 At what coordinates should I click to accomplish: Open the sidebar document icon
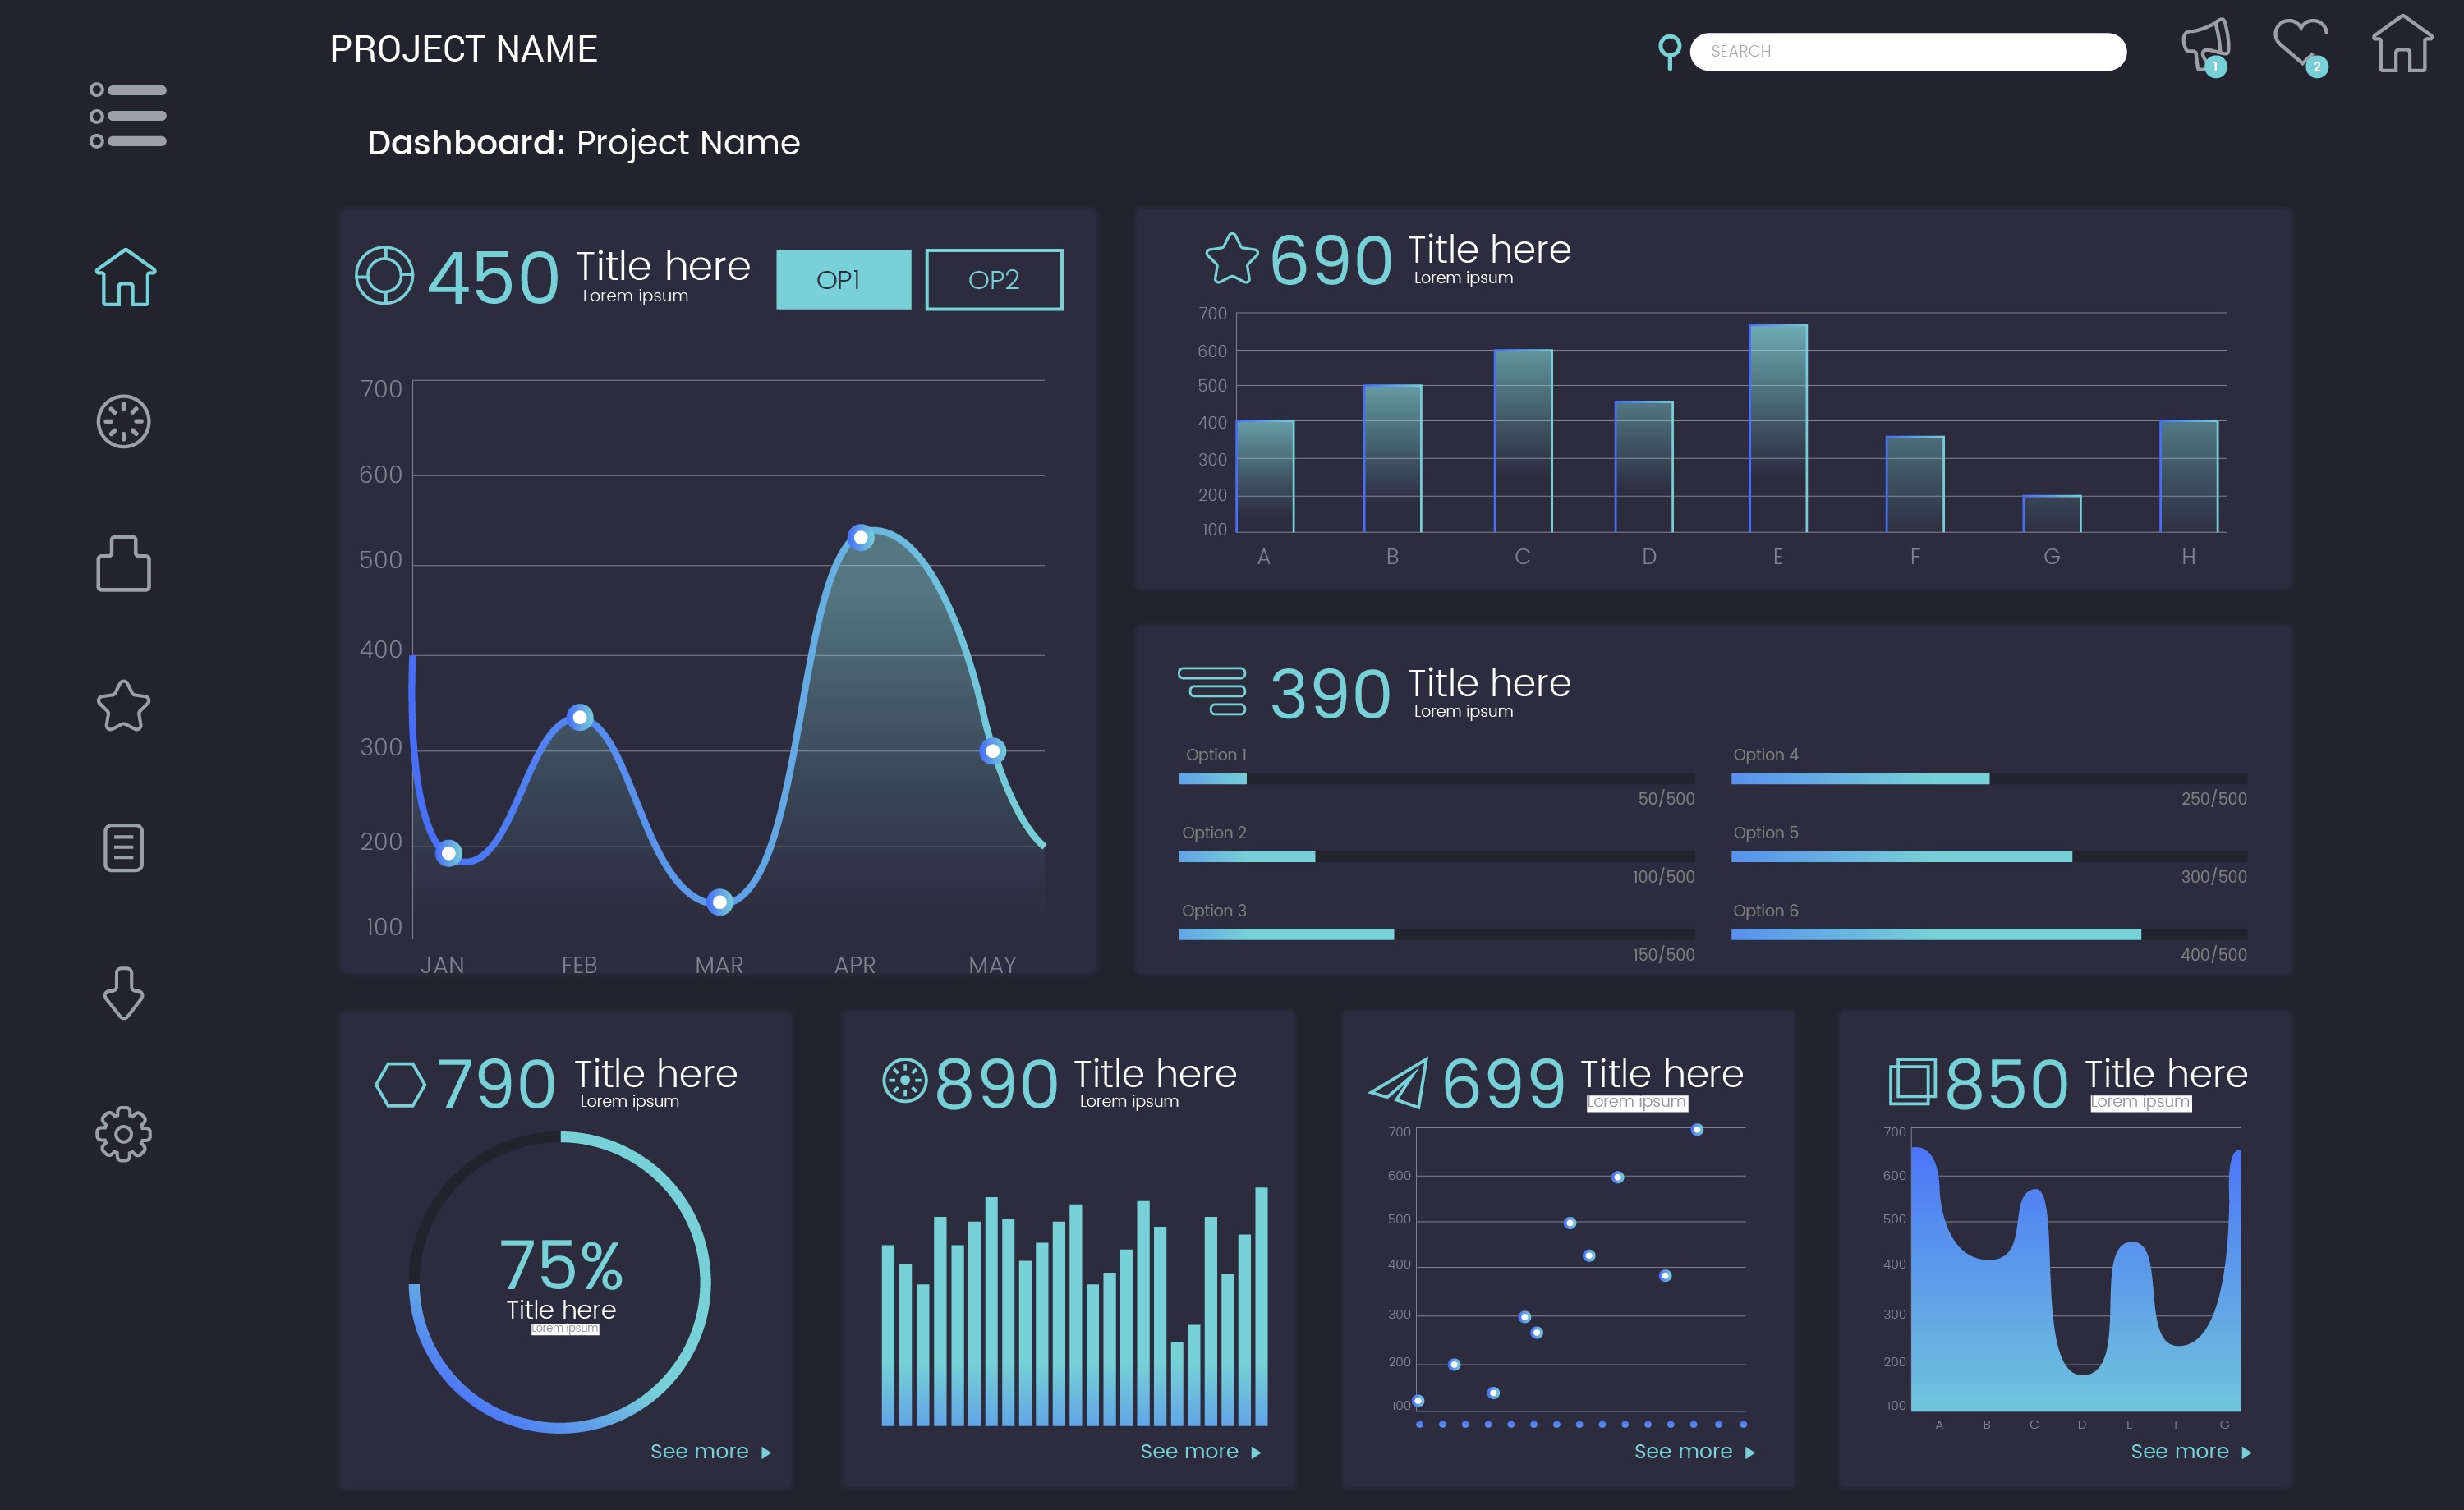124,848
